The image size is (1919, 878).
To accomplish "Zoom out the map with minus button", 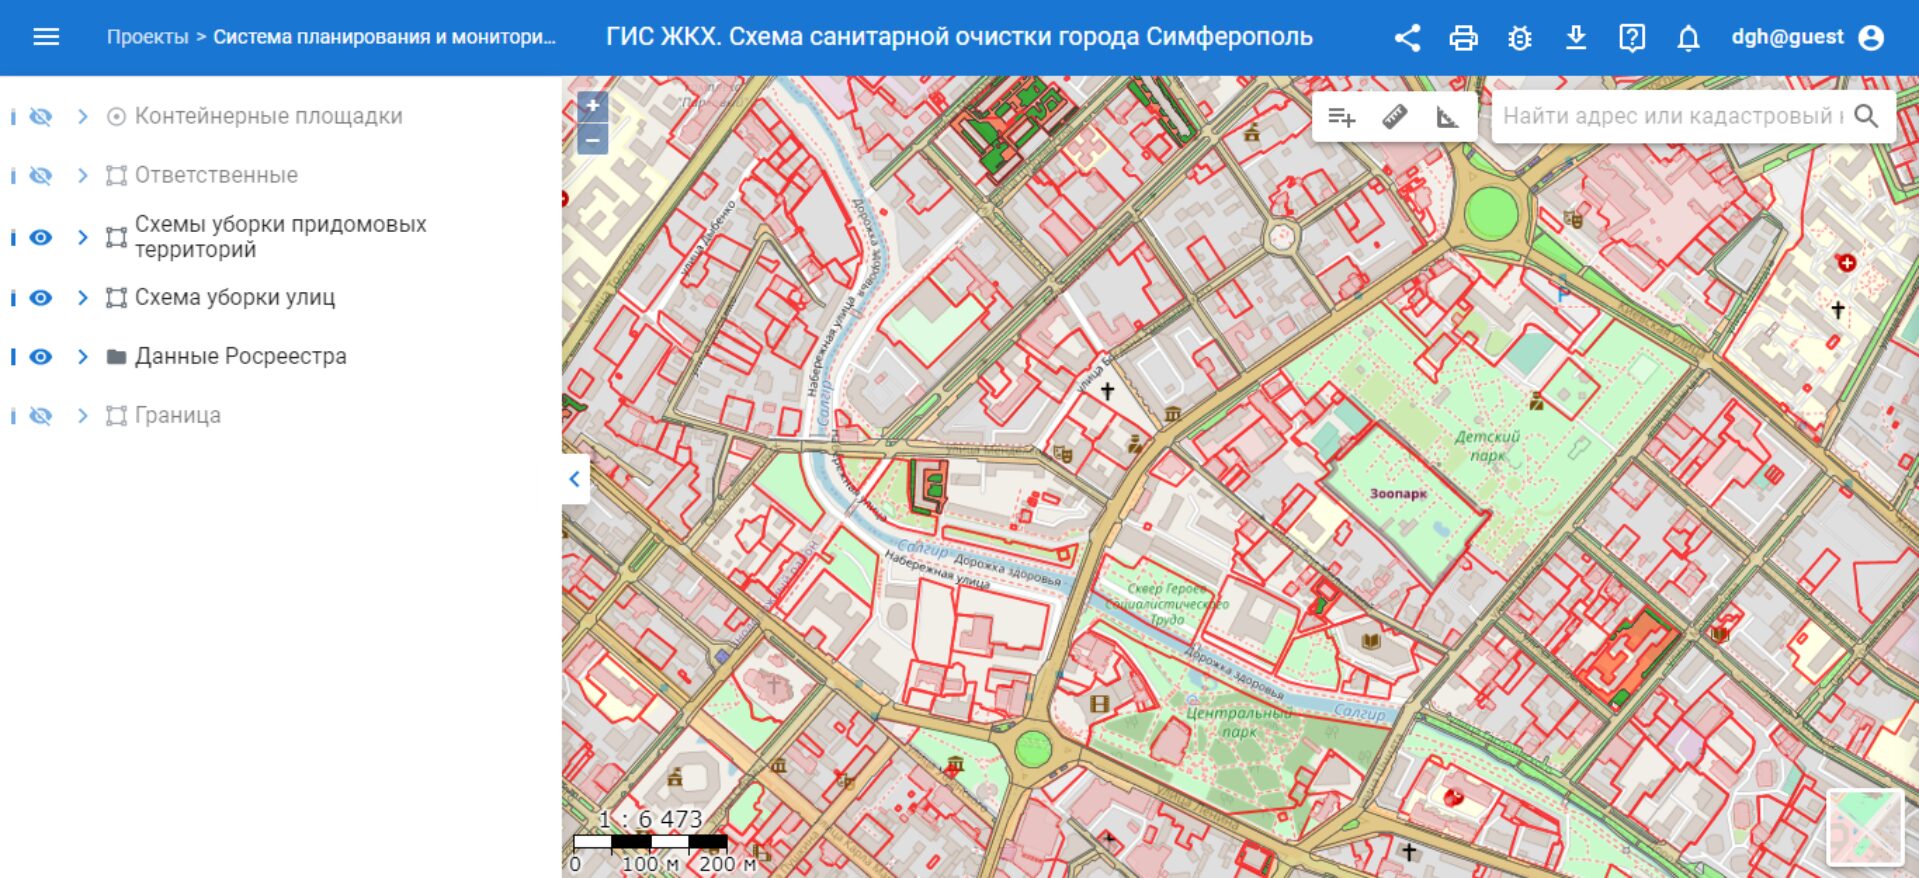I will point(592,139).
